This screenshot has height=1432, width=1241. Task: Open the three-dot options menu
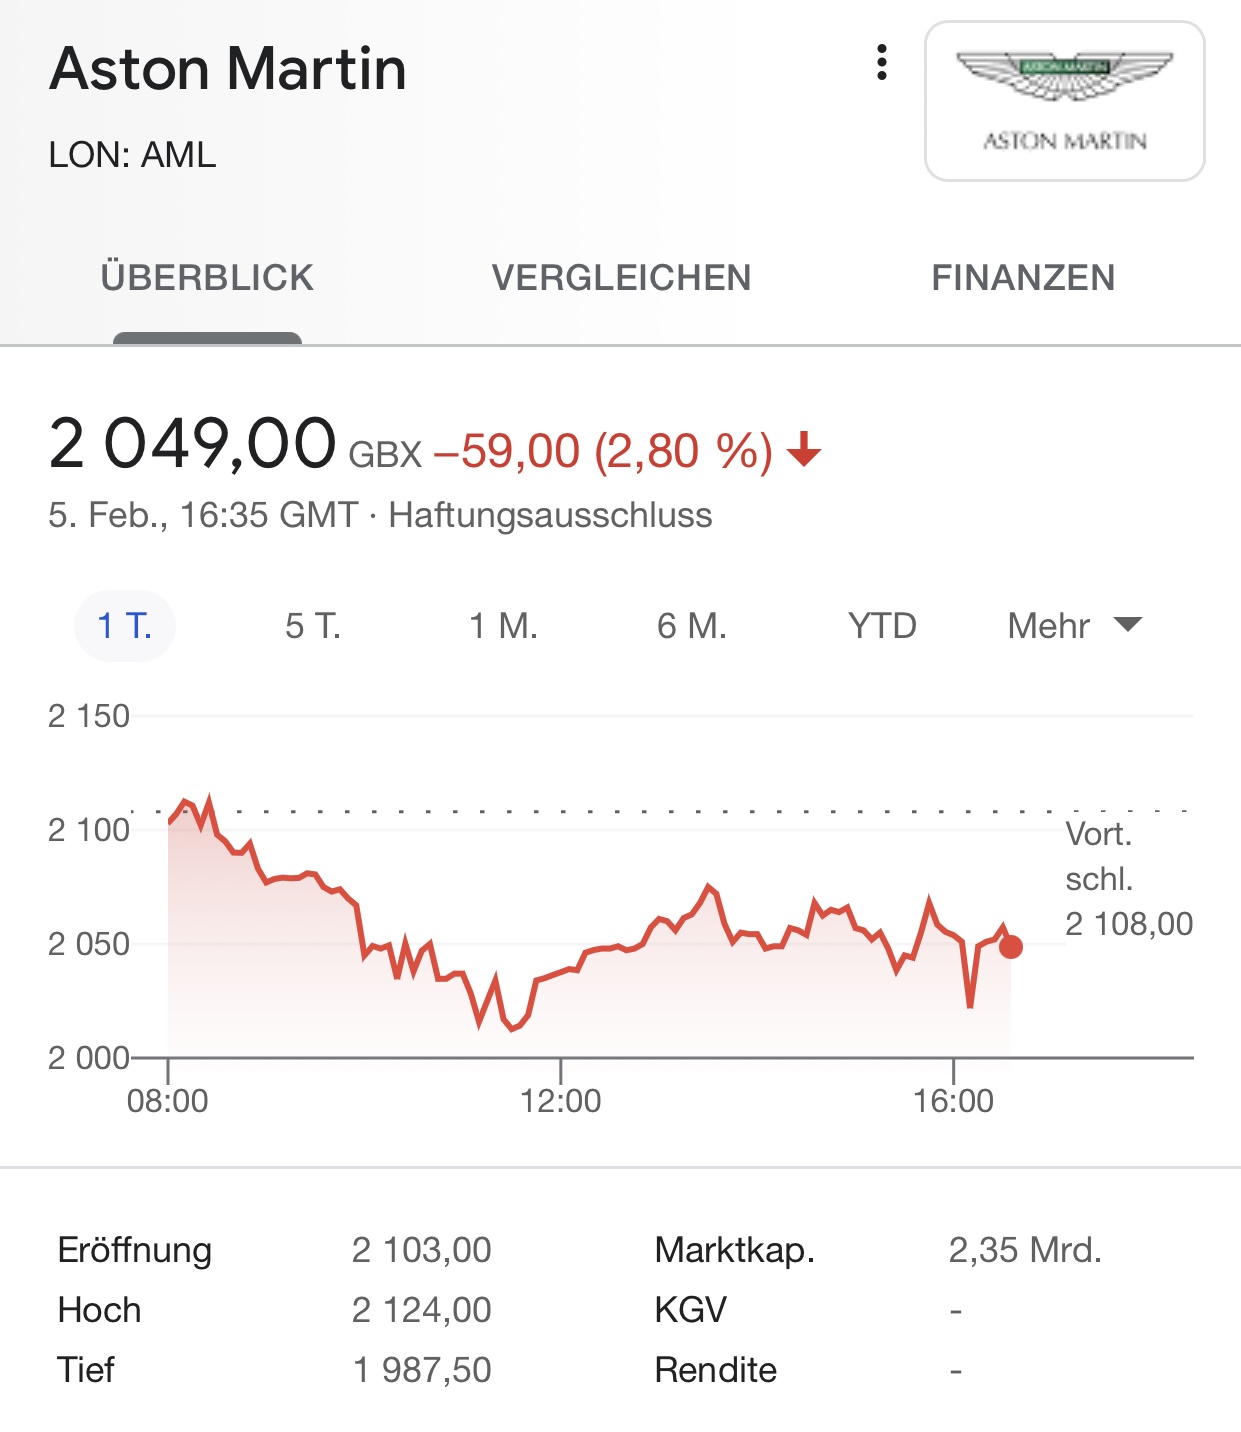(x=881, y=62)
